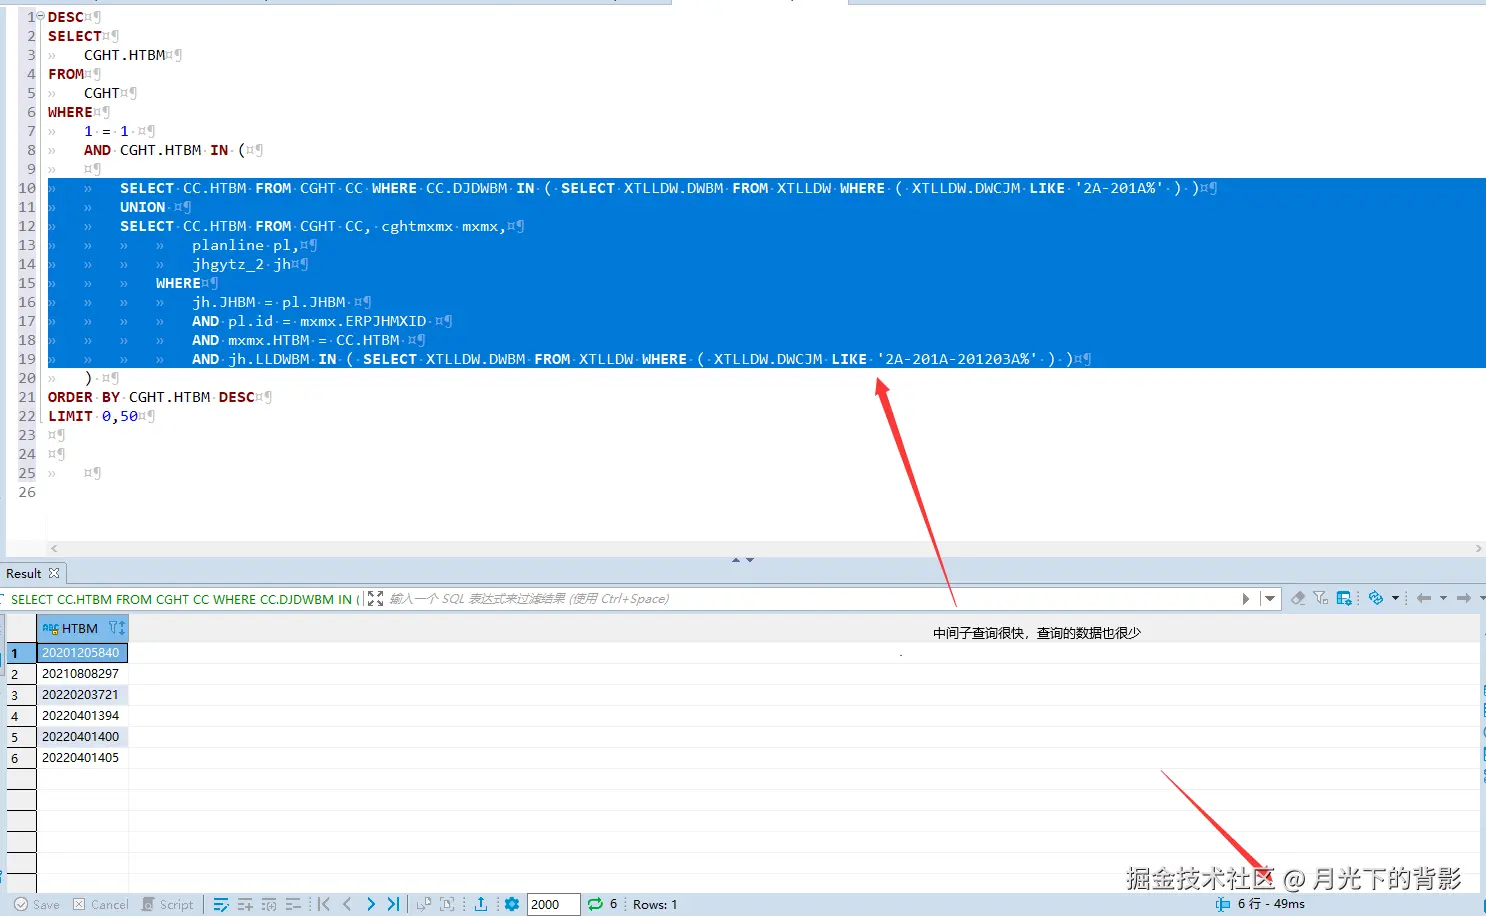This screenshot has width=1486, height=917.
Task: Select the Result tab
Action: [x=23, y=574]
